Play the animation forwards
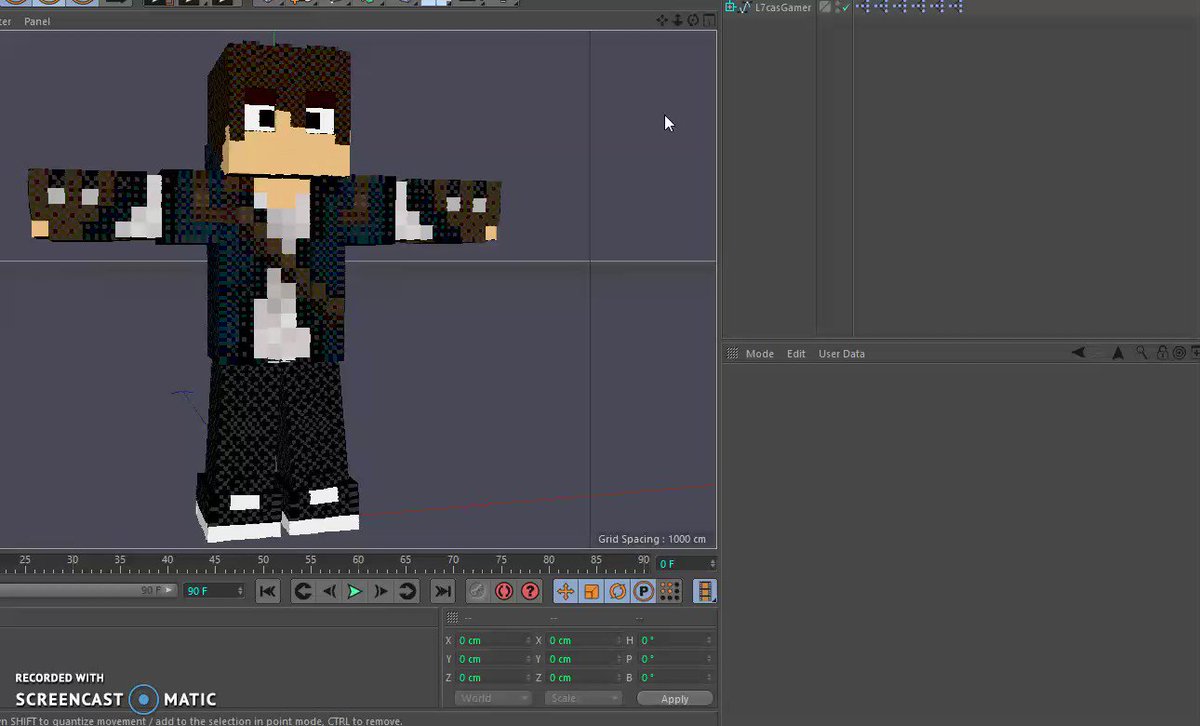 point(354,591)
